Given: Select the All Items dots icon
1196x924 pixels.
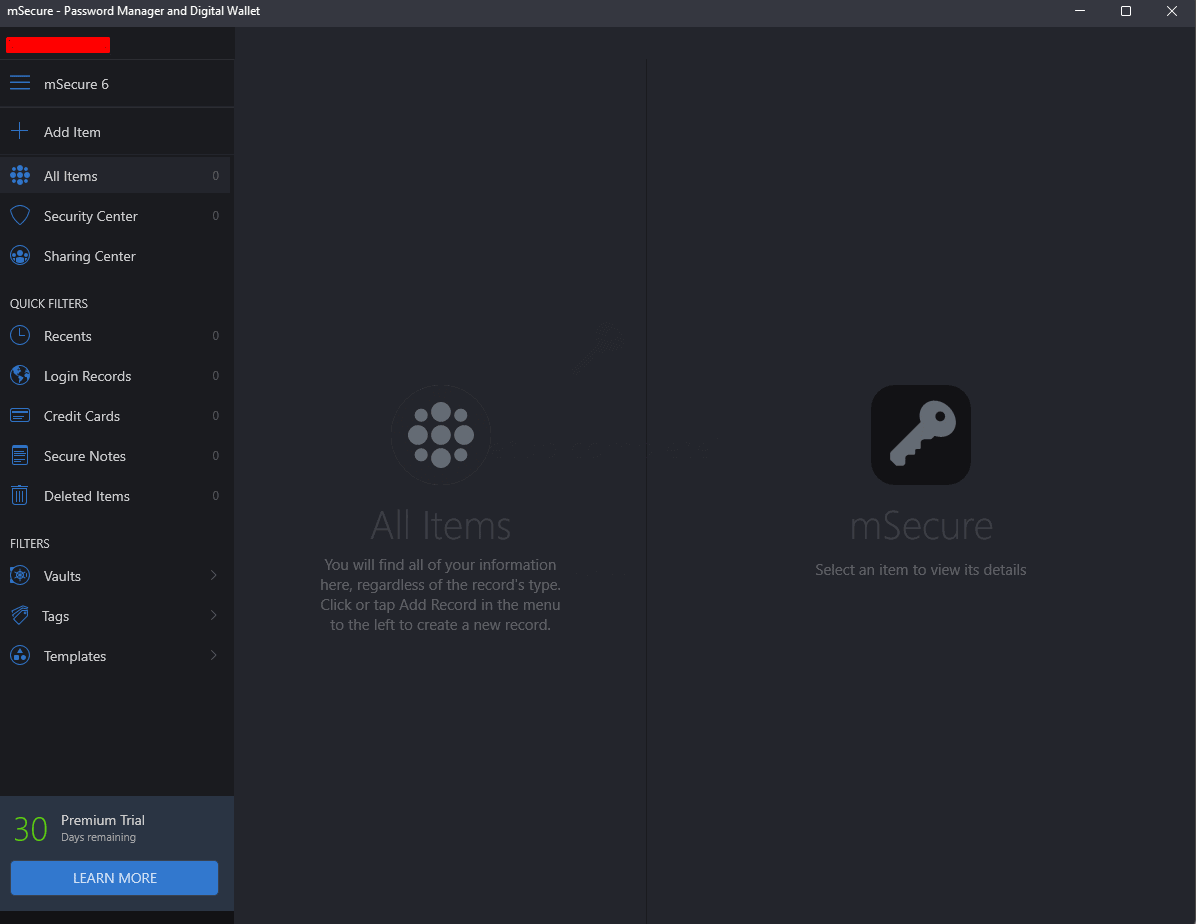Looking at the screenshot, I should pos(20,175).
